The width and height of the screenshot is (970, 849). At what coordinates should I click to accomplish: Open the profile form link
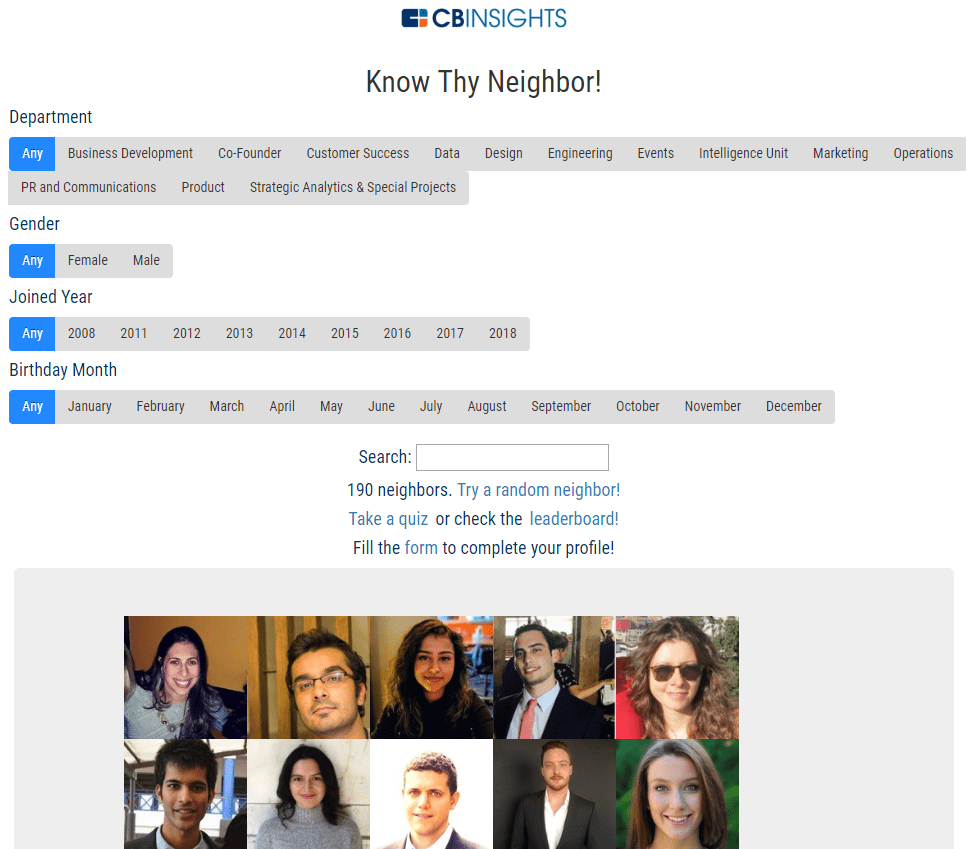click(421, 548)
